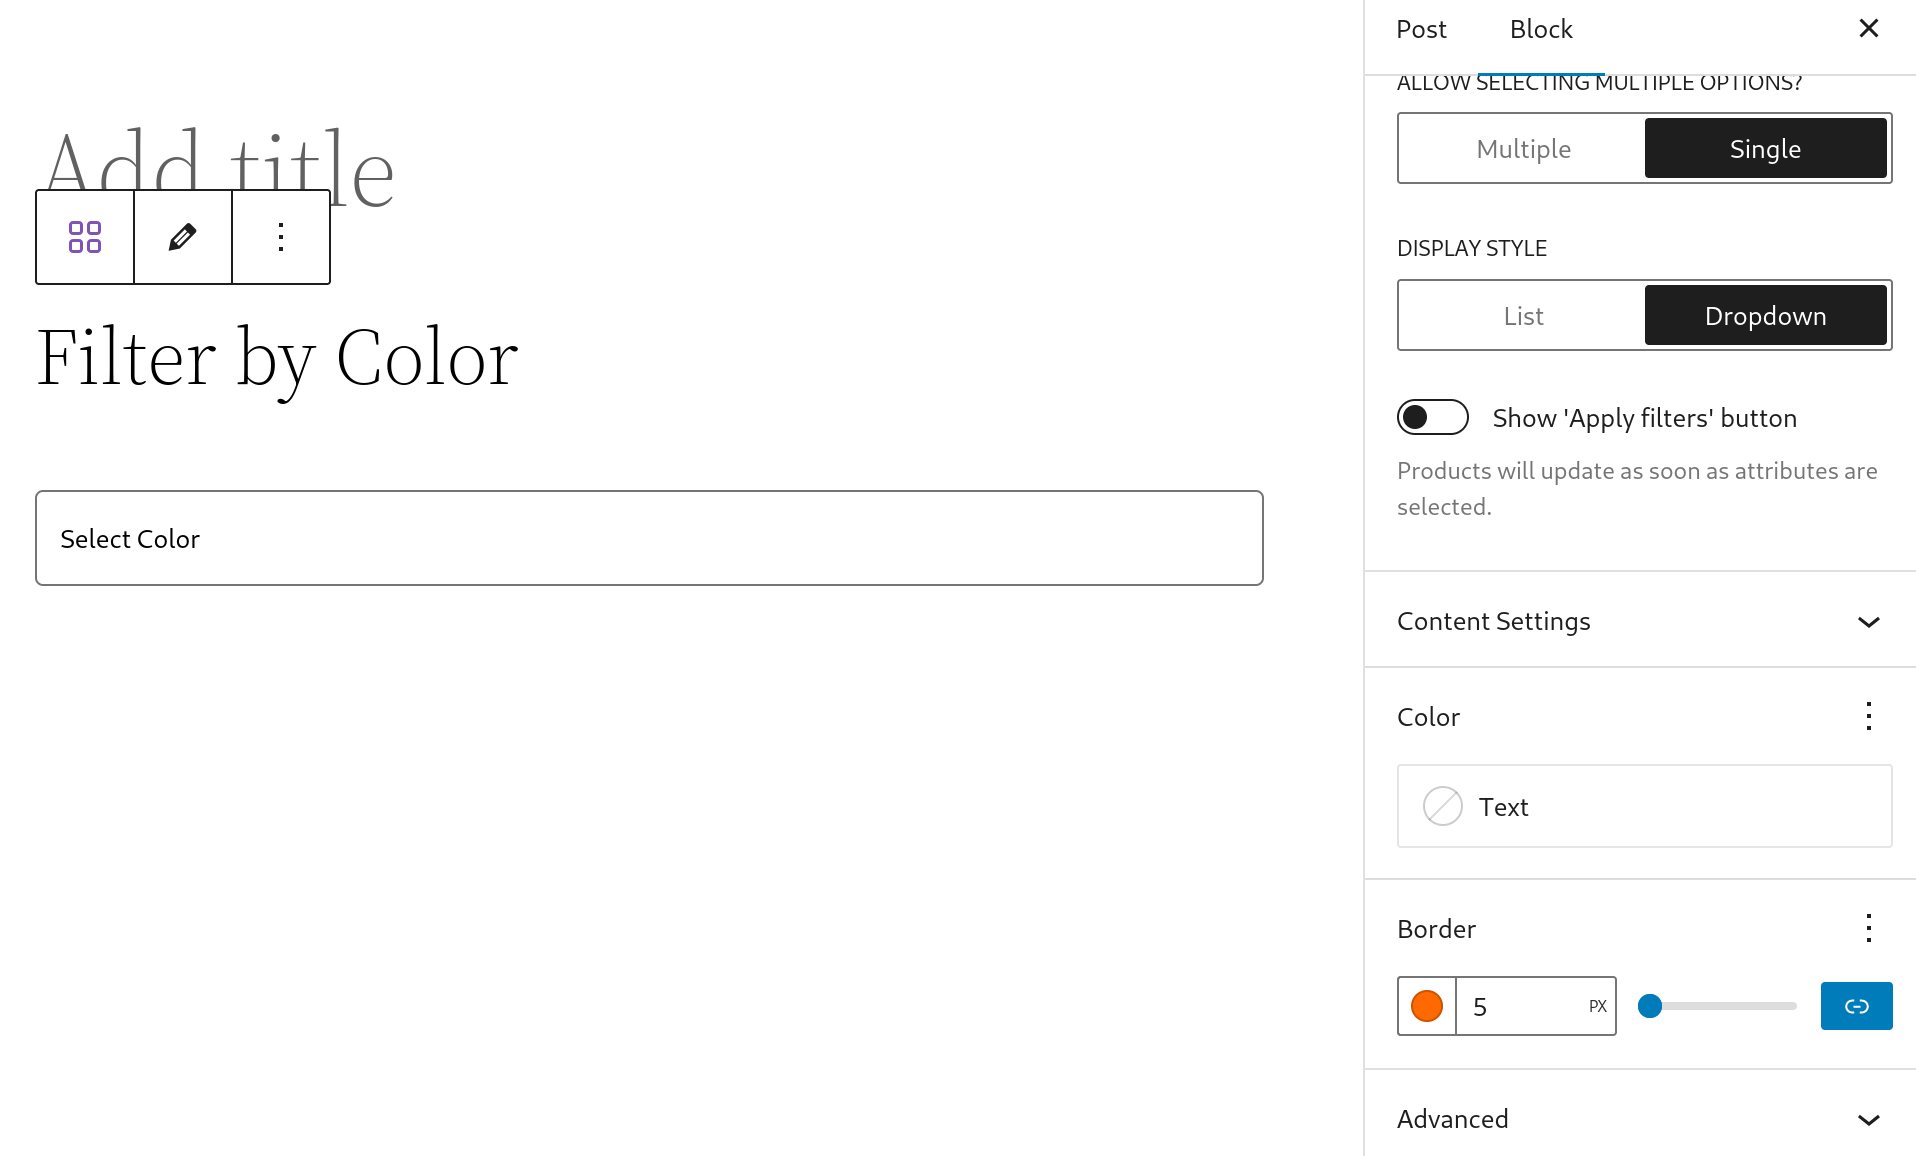The height and width of the screenshot is (1156, 1916).
Task: Select Multiple for allowing options
Action: 1522,148
